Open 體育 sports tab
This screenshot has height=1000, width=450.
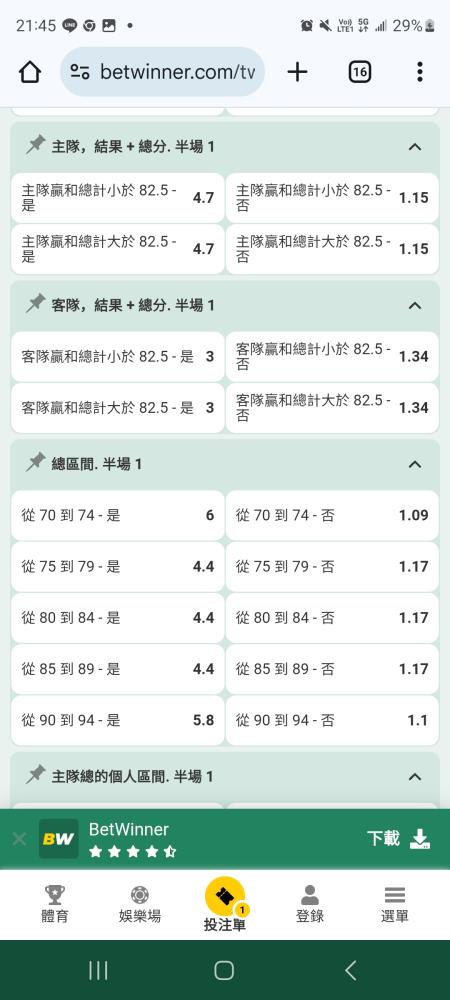(54, 904)
